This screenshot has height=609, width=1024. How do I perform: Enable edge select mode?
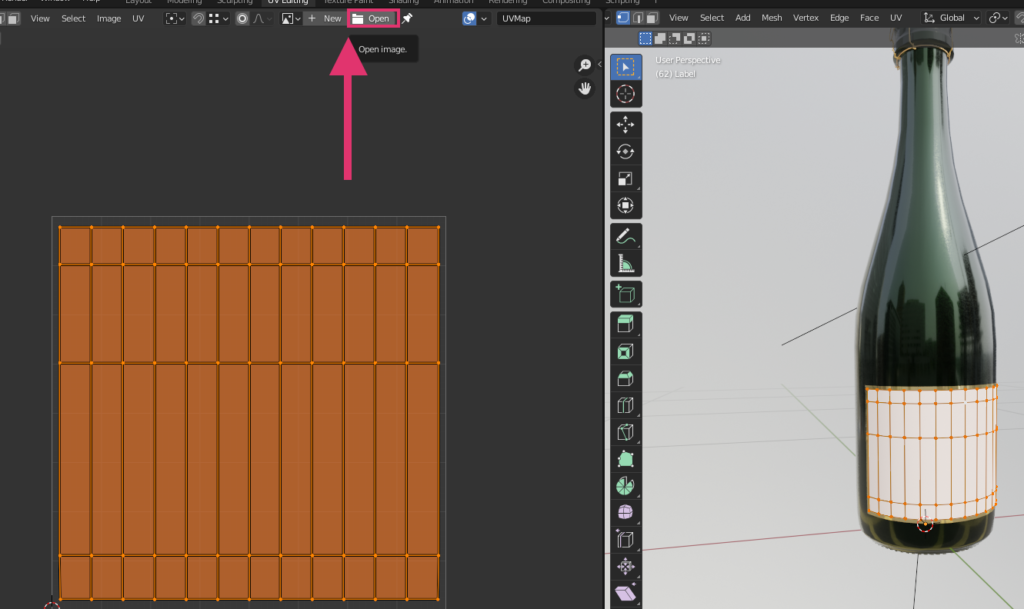(637, 18)
